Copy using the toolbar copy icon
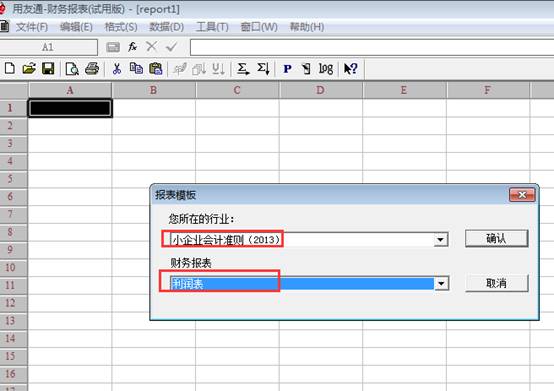 (x=136, y=69)
